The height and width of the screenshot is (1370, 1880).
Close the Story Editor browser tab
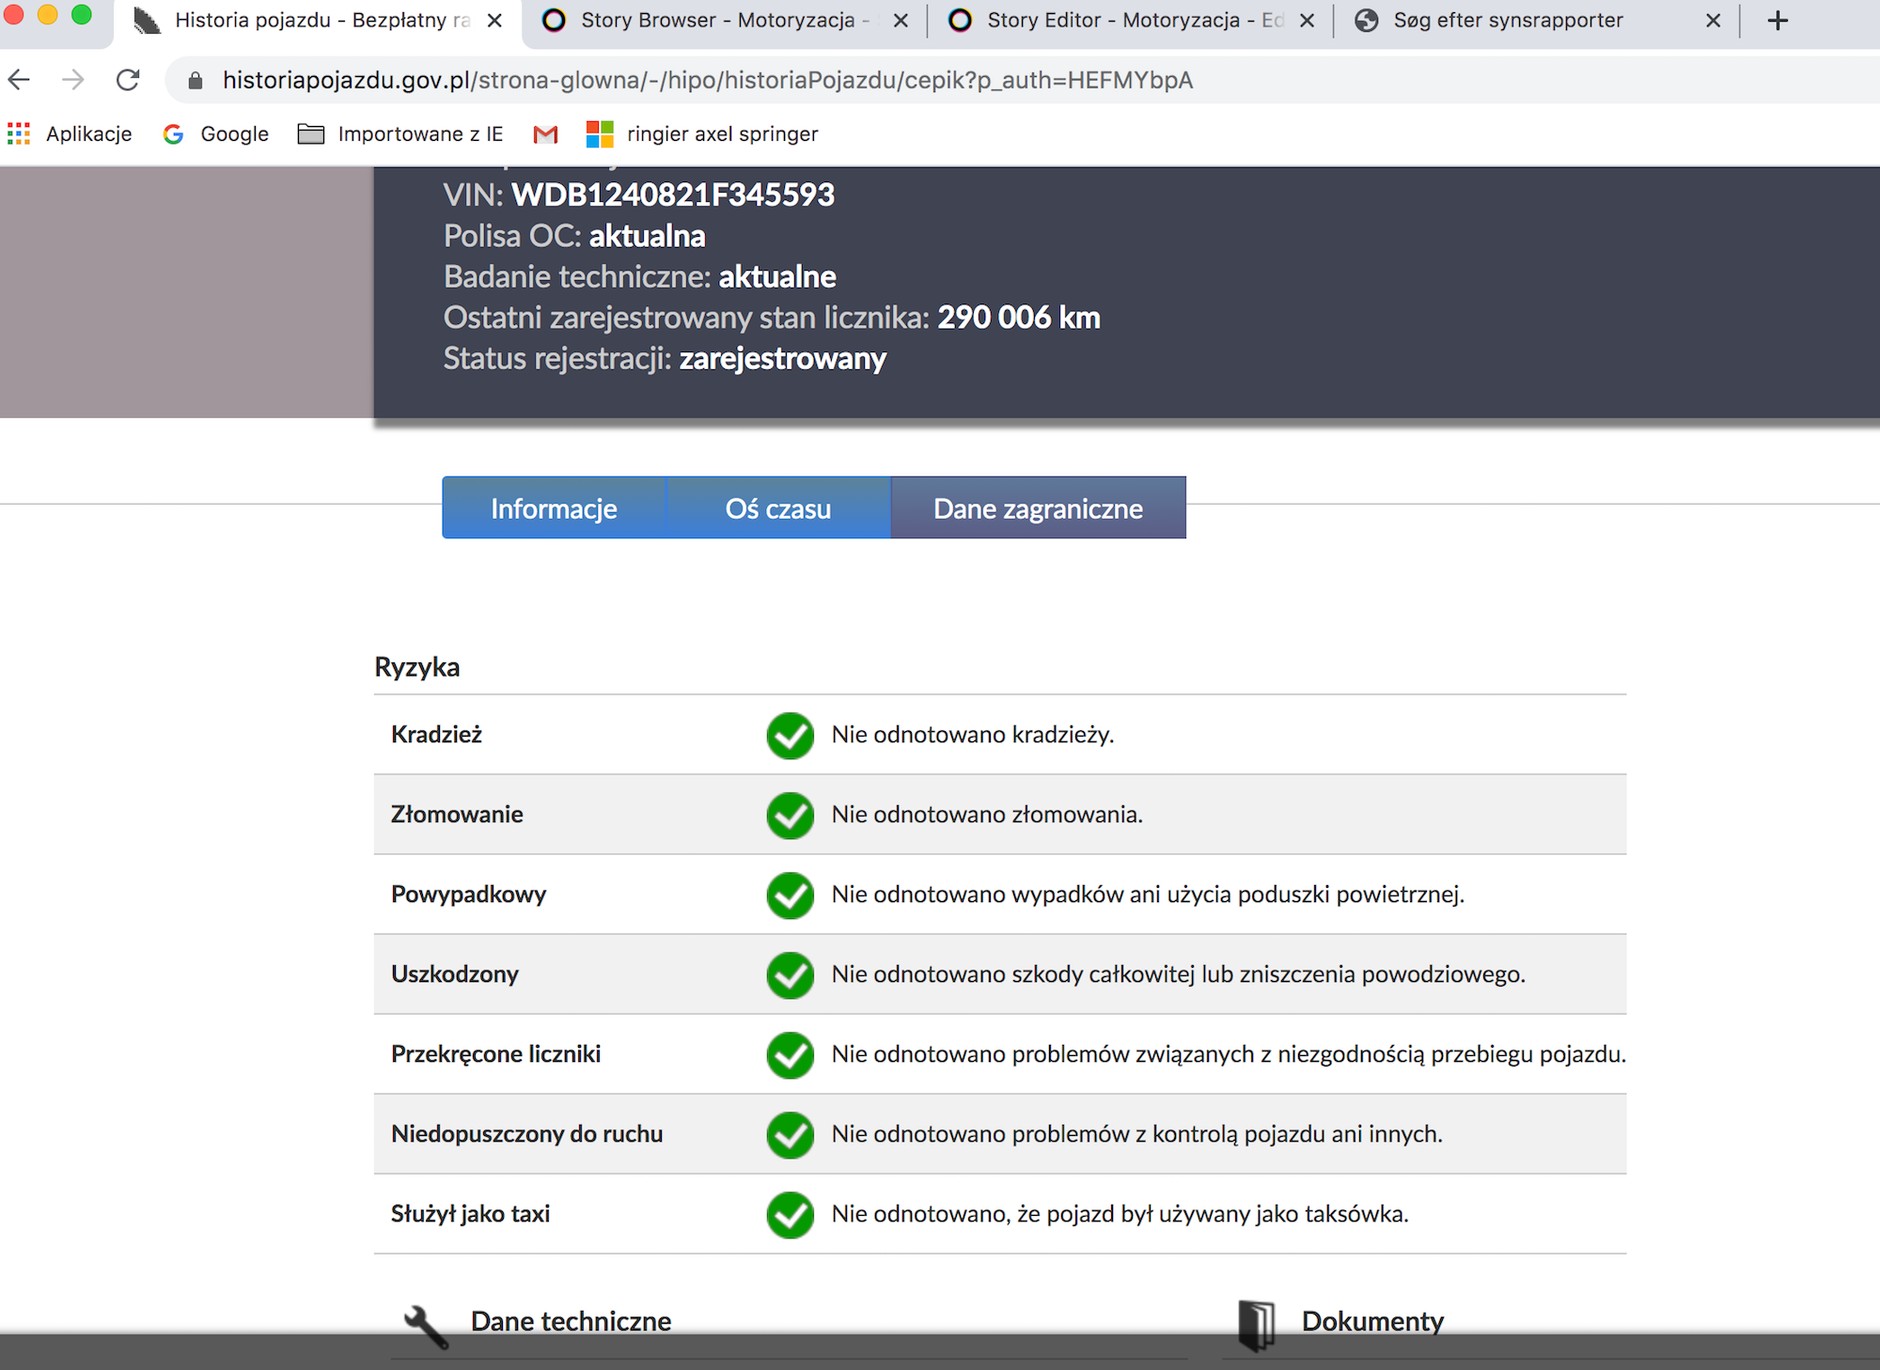tap(1306, 21)
